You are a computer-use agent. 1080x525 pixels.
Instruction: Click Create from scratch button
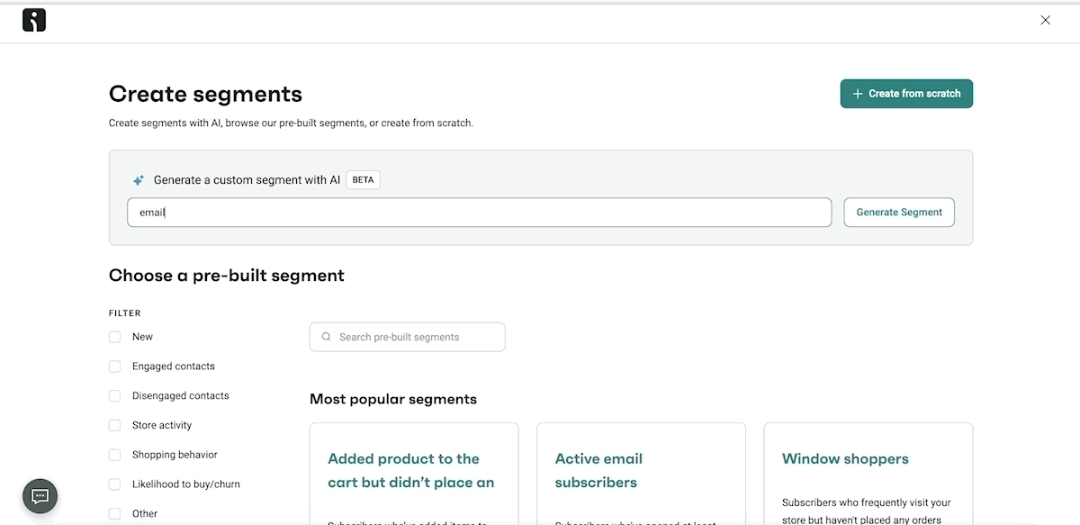click(x=906, y=94)
